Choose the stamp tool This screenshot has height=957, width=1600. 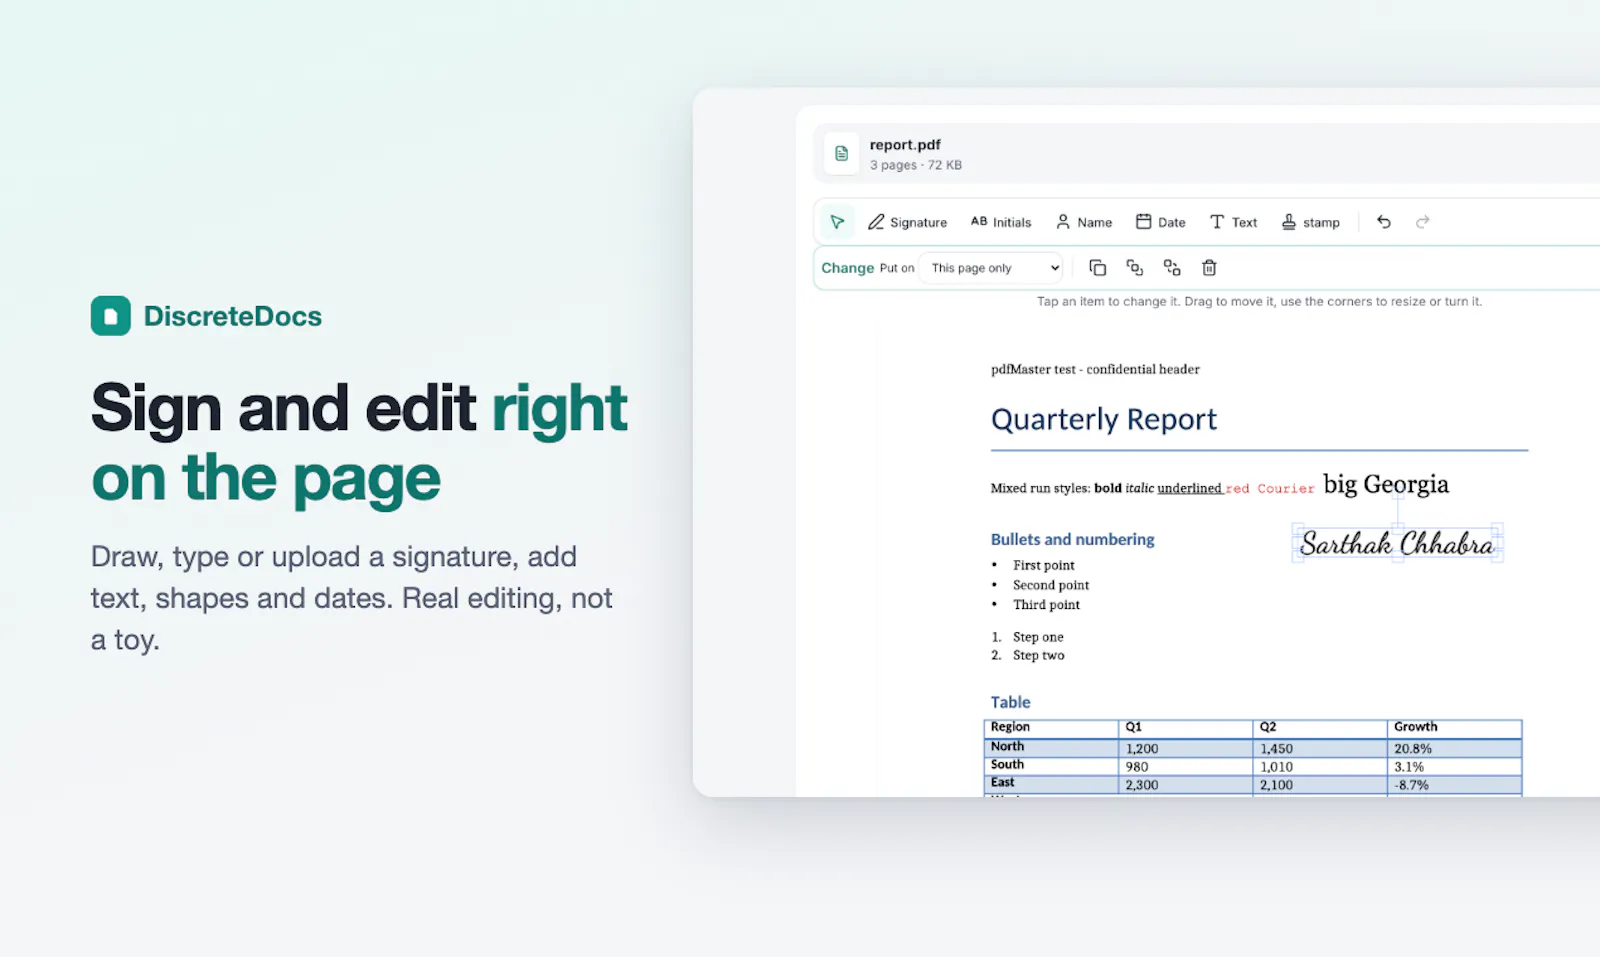pos(1311,222)
